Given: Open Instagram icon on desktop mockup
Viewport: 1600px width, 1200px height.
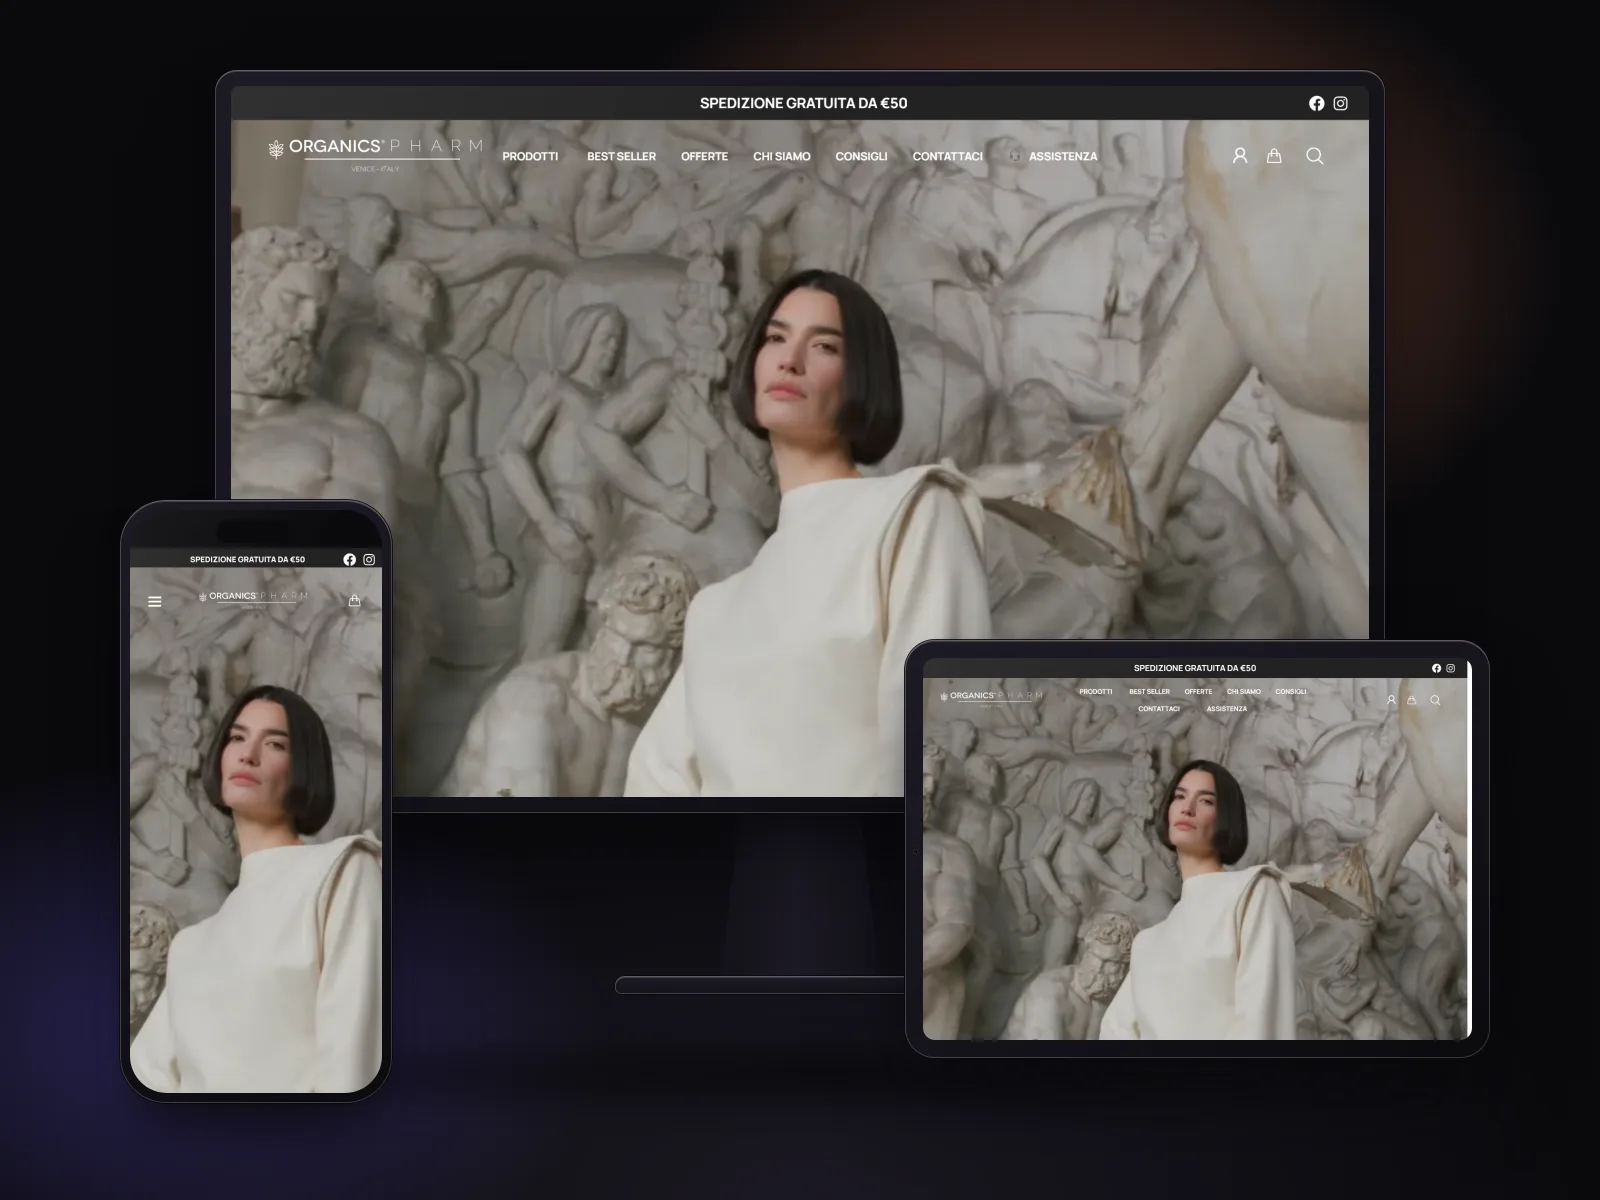Looking at the screenshot, I should coord(1341,103).
